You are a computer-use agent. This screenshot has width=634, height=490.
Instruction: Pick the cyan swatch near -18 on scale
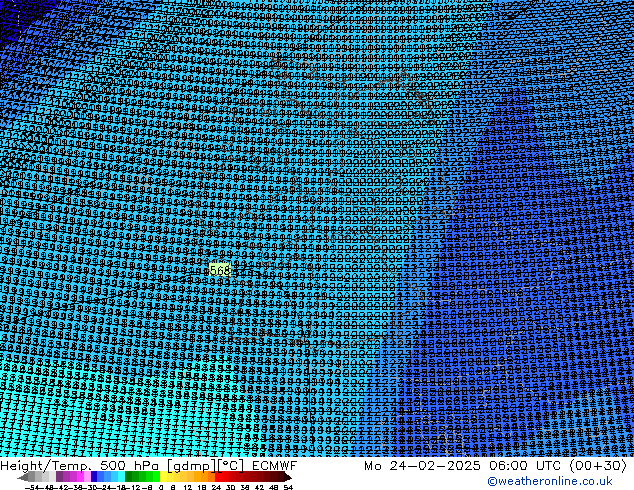[122, 477]
